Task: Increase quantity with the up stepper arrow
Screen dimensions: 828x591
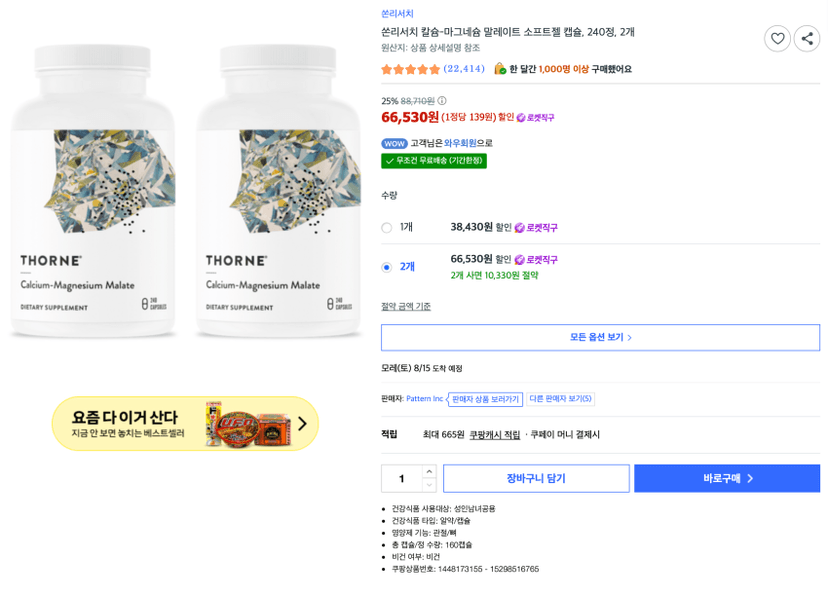Action: [x=429, y=471]
